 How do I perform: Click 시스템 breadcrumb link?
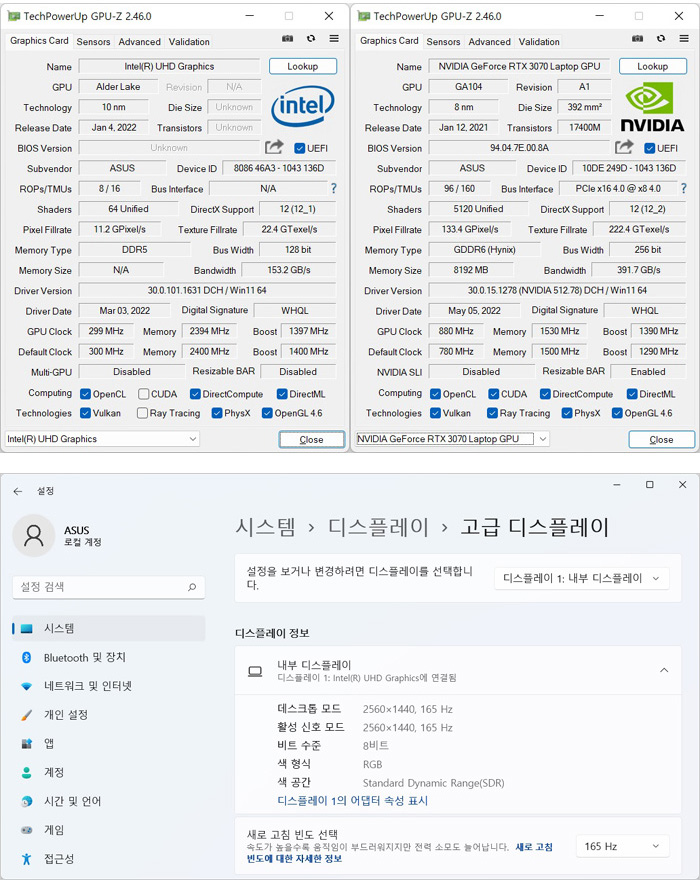[265, 527]
